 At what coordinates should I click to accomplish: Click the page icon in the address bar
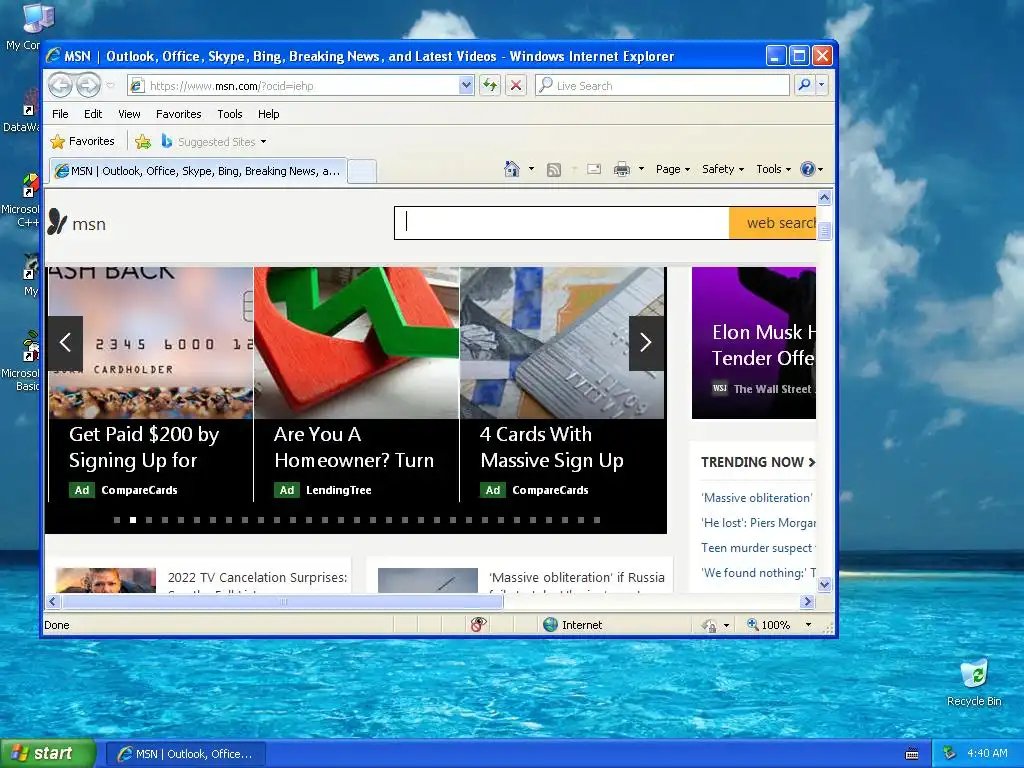coord(136,86)
